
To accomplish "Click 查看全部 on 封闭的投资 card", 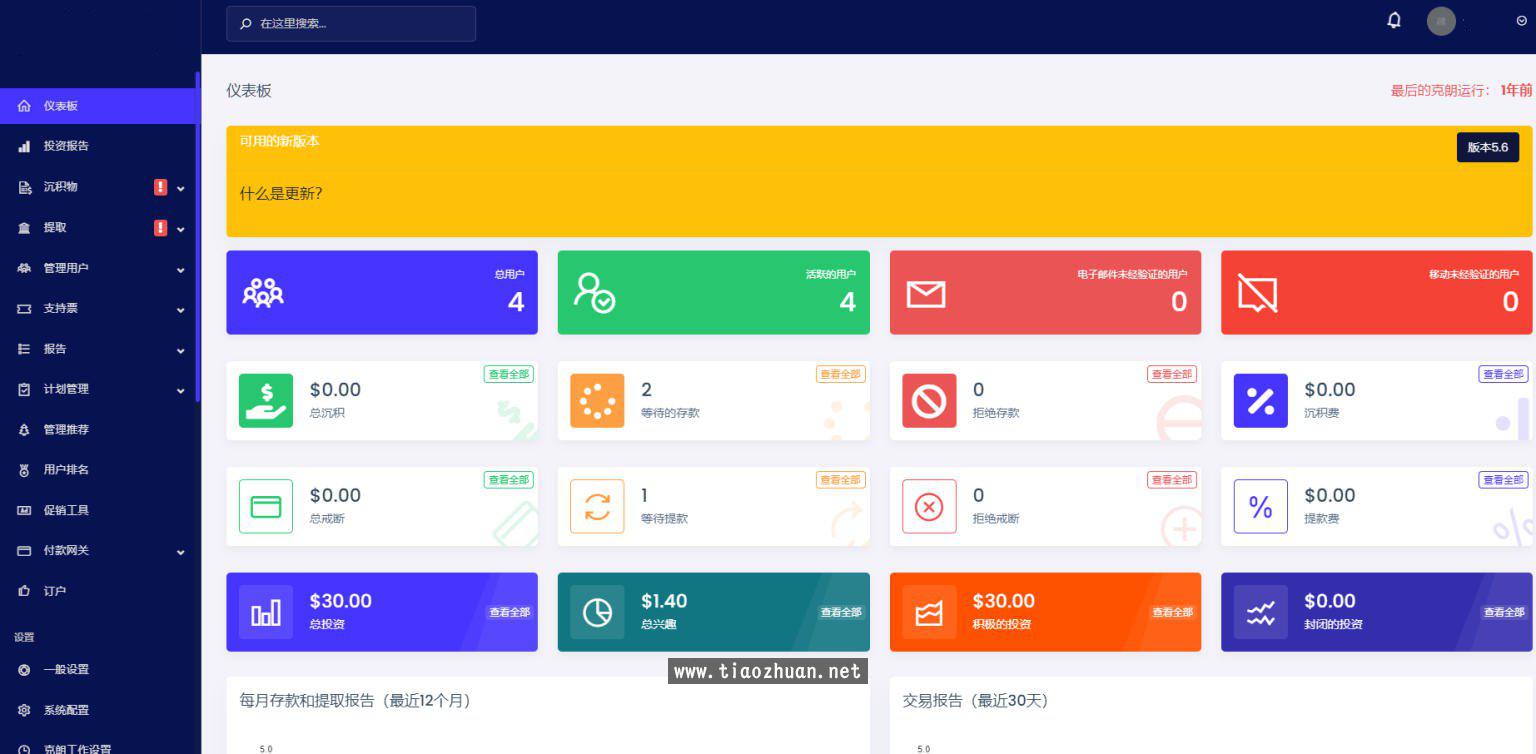I will tap(1503, 612).
